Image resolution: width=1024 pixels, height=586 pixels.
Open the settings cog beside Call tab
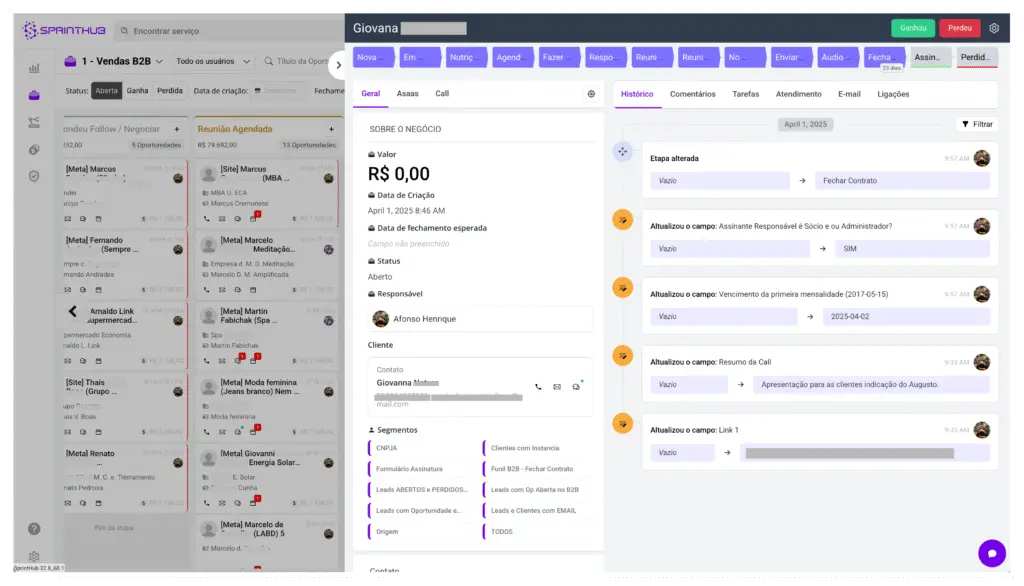click(591, 94)
